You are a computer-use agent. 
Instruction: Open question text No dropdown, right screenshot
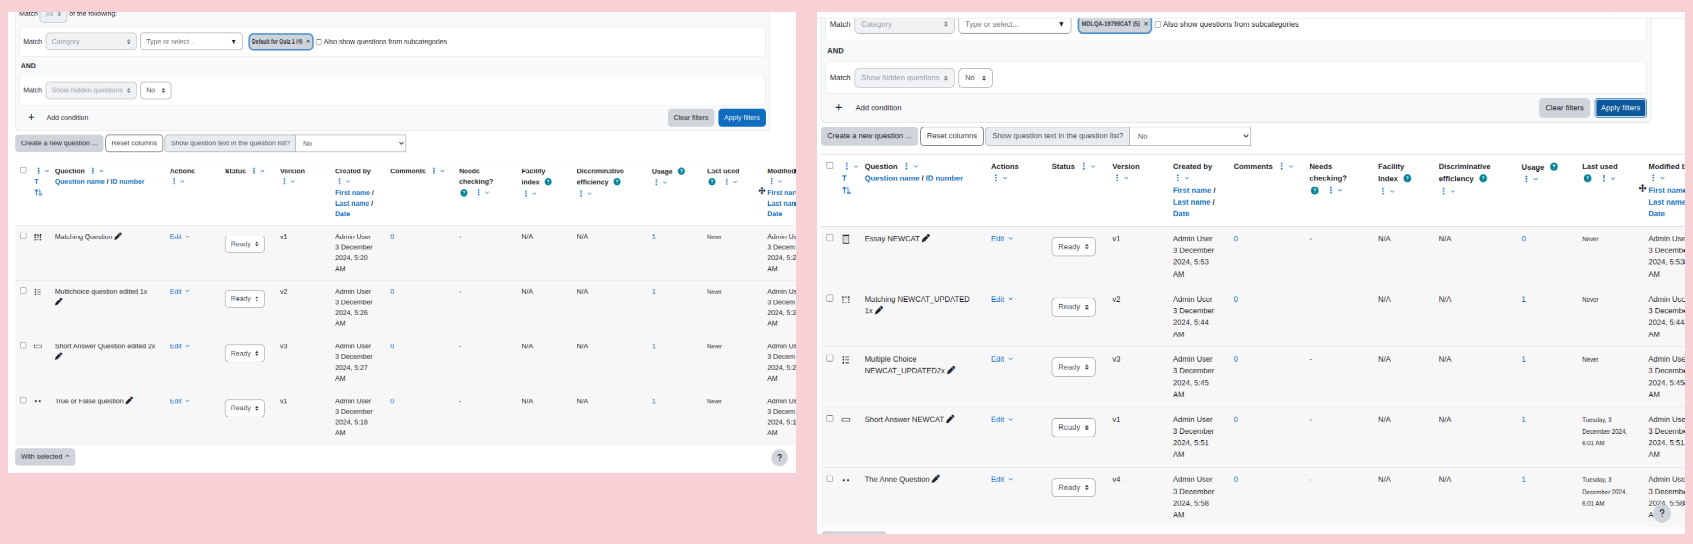[x=1191, y=136]
